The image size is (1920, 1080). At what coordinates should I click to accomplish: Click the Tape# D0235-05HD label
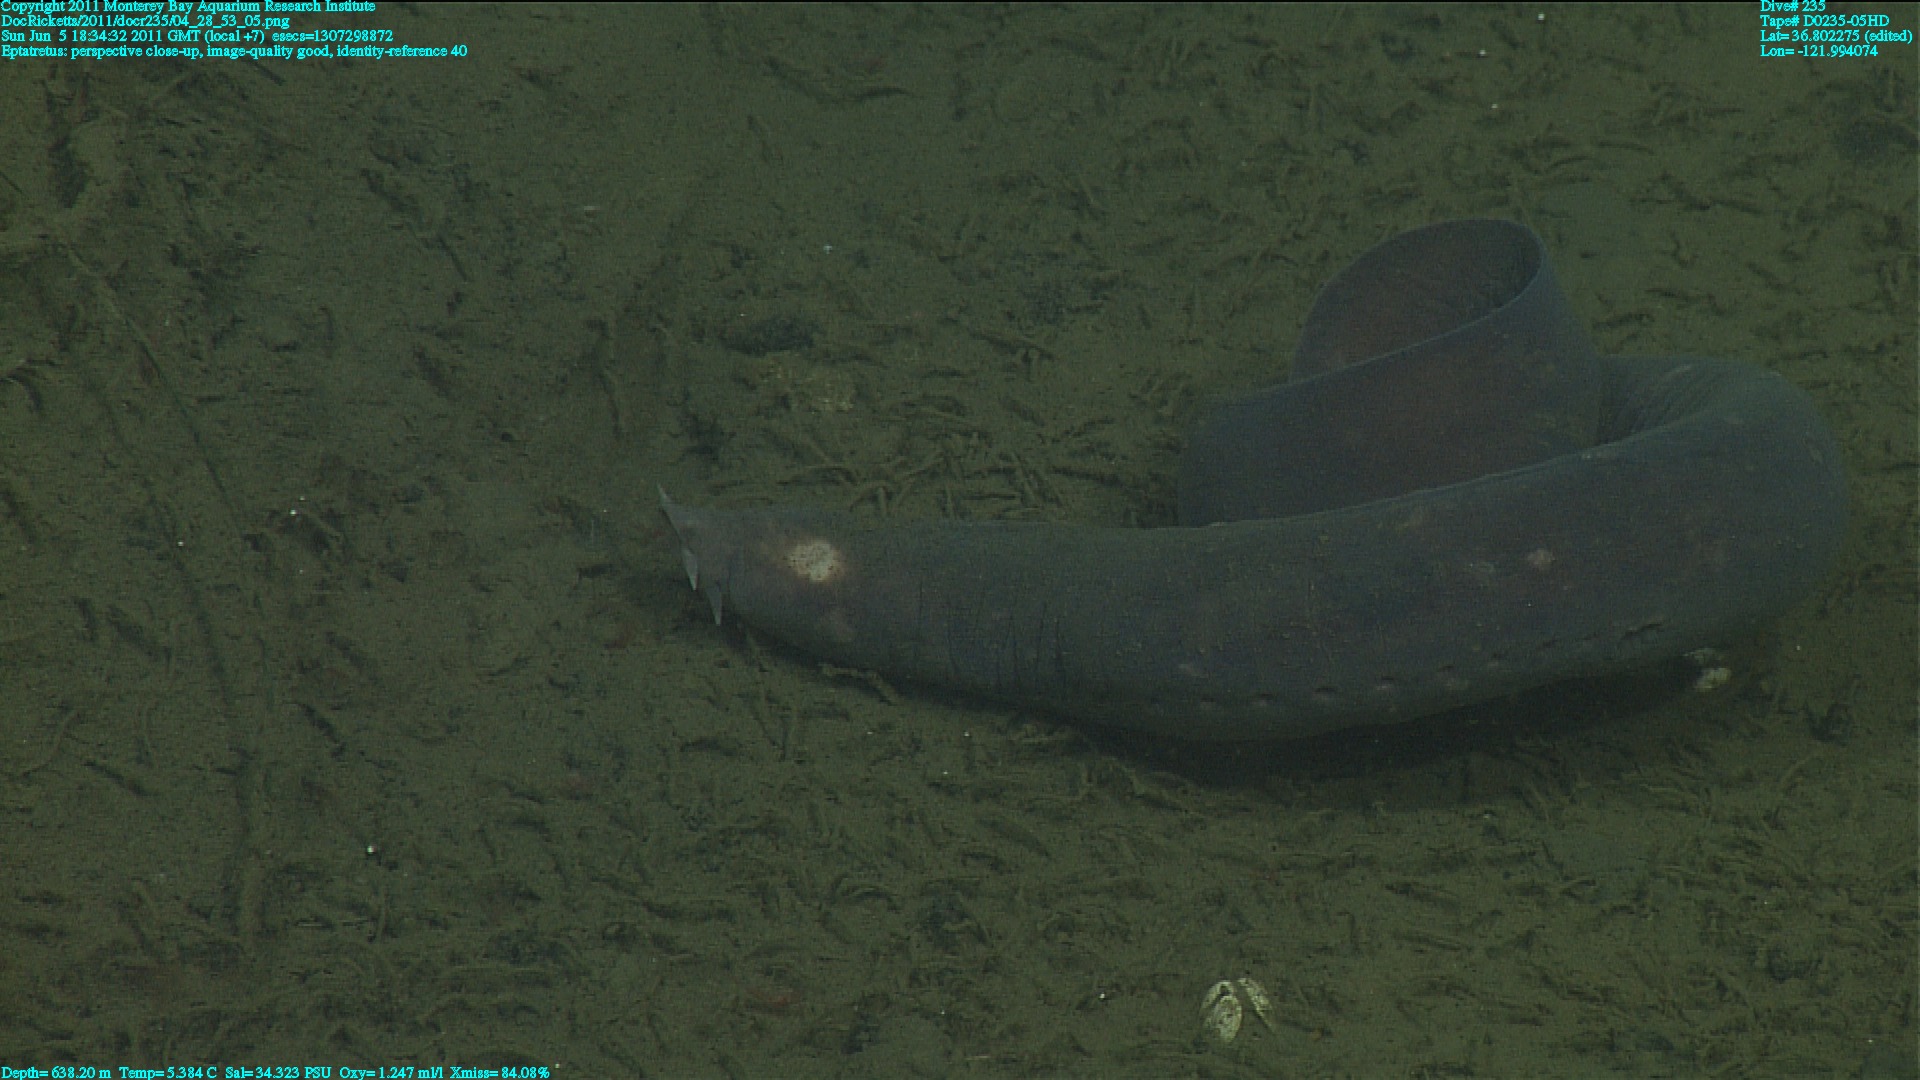(x=1824, y=21)
